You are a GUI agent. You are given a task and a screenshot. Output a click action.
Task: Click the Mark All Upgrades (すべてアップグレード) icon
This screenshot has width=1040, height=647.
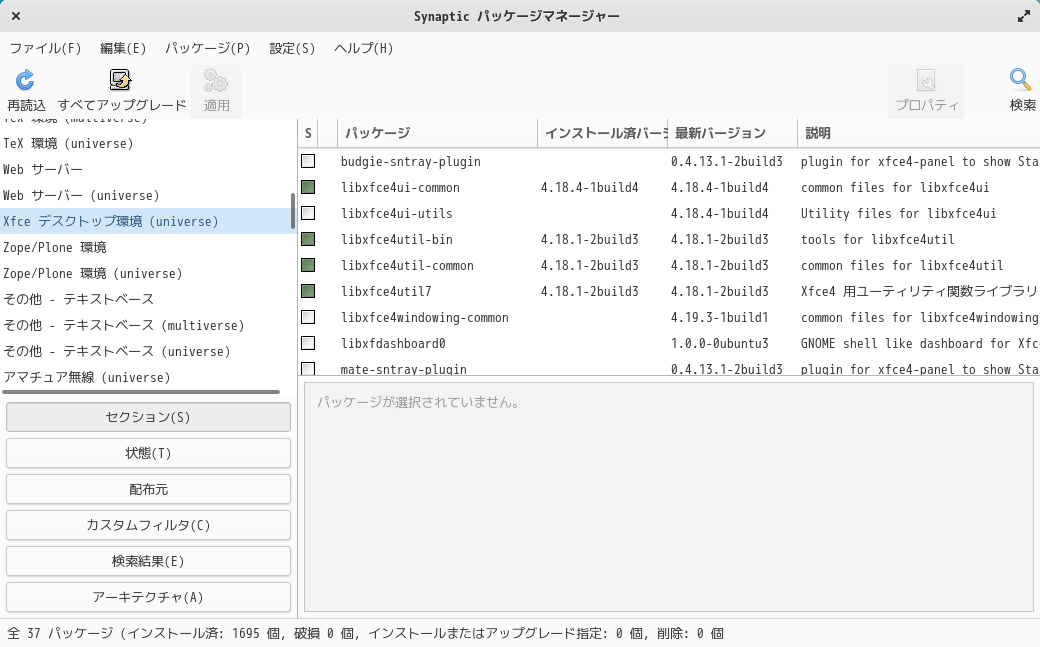click(x=121, y=80)
